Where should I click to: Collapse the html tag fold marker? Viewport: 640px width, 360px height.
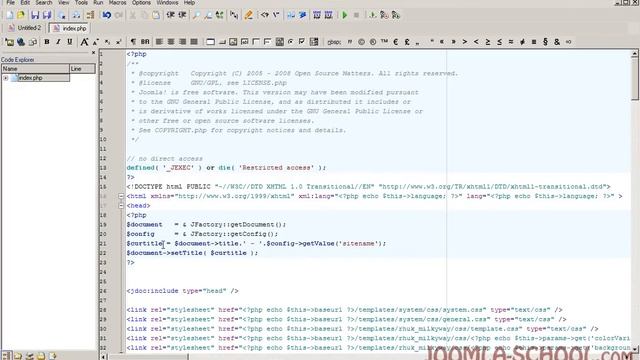pos(121,196)
